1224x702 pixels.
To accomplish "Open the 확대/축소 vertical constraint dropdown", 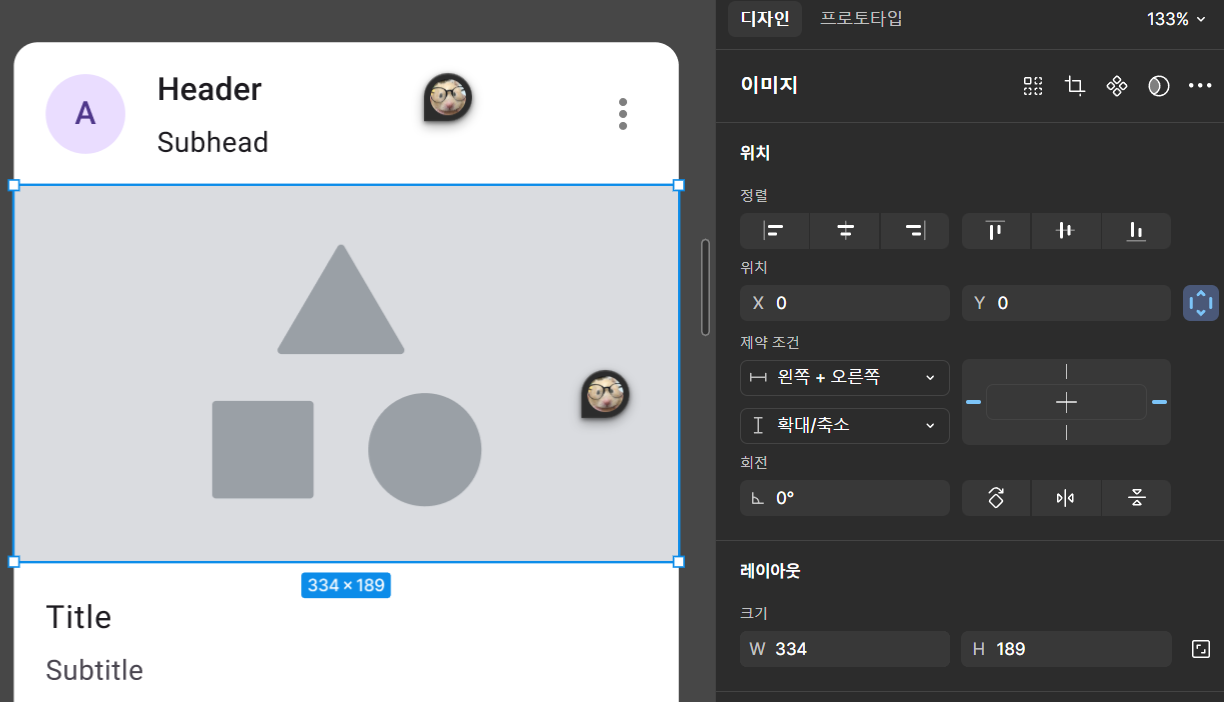I will click(845, 425).
